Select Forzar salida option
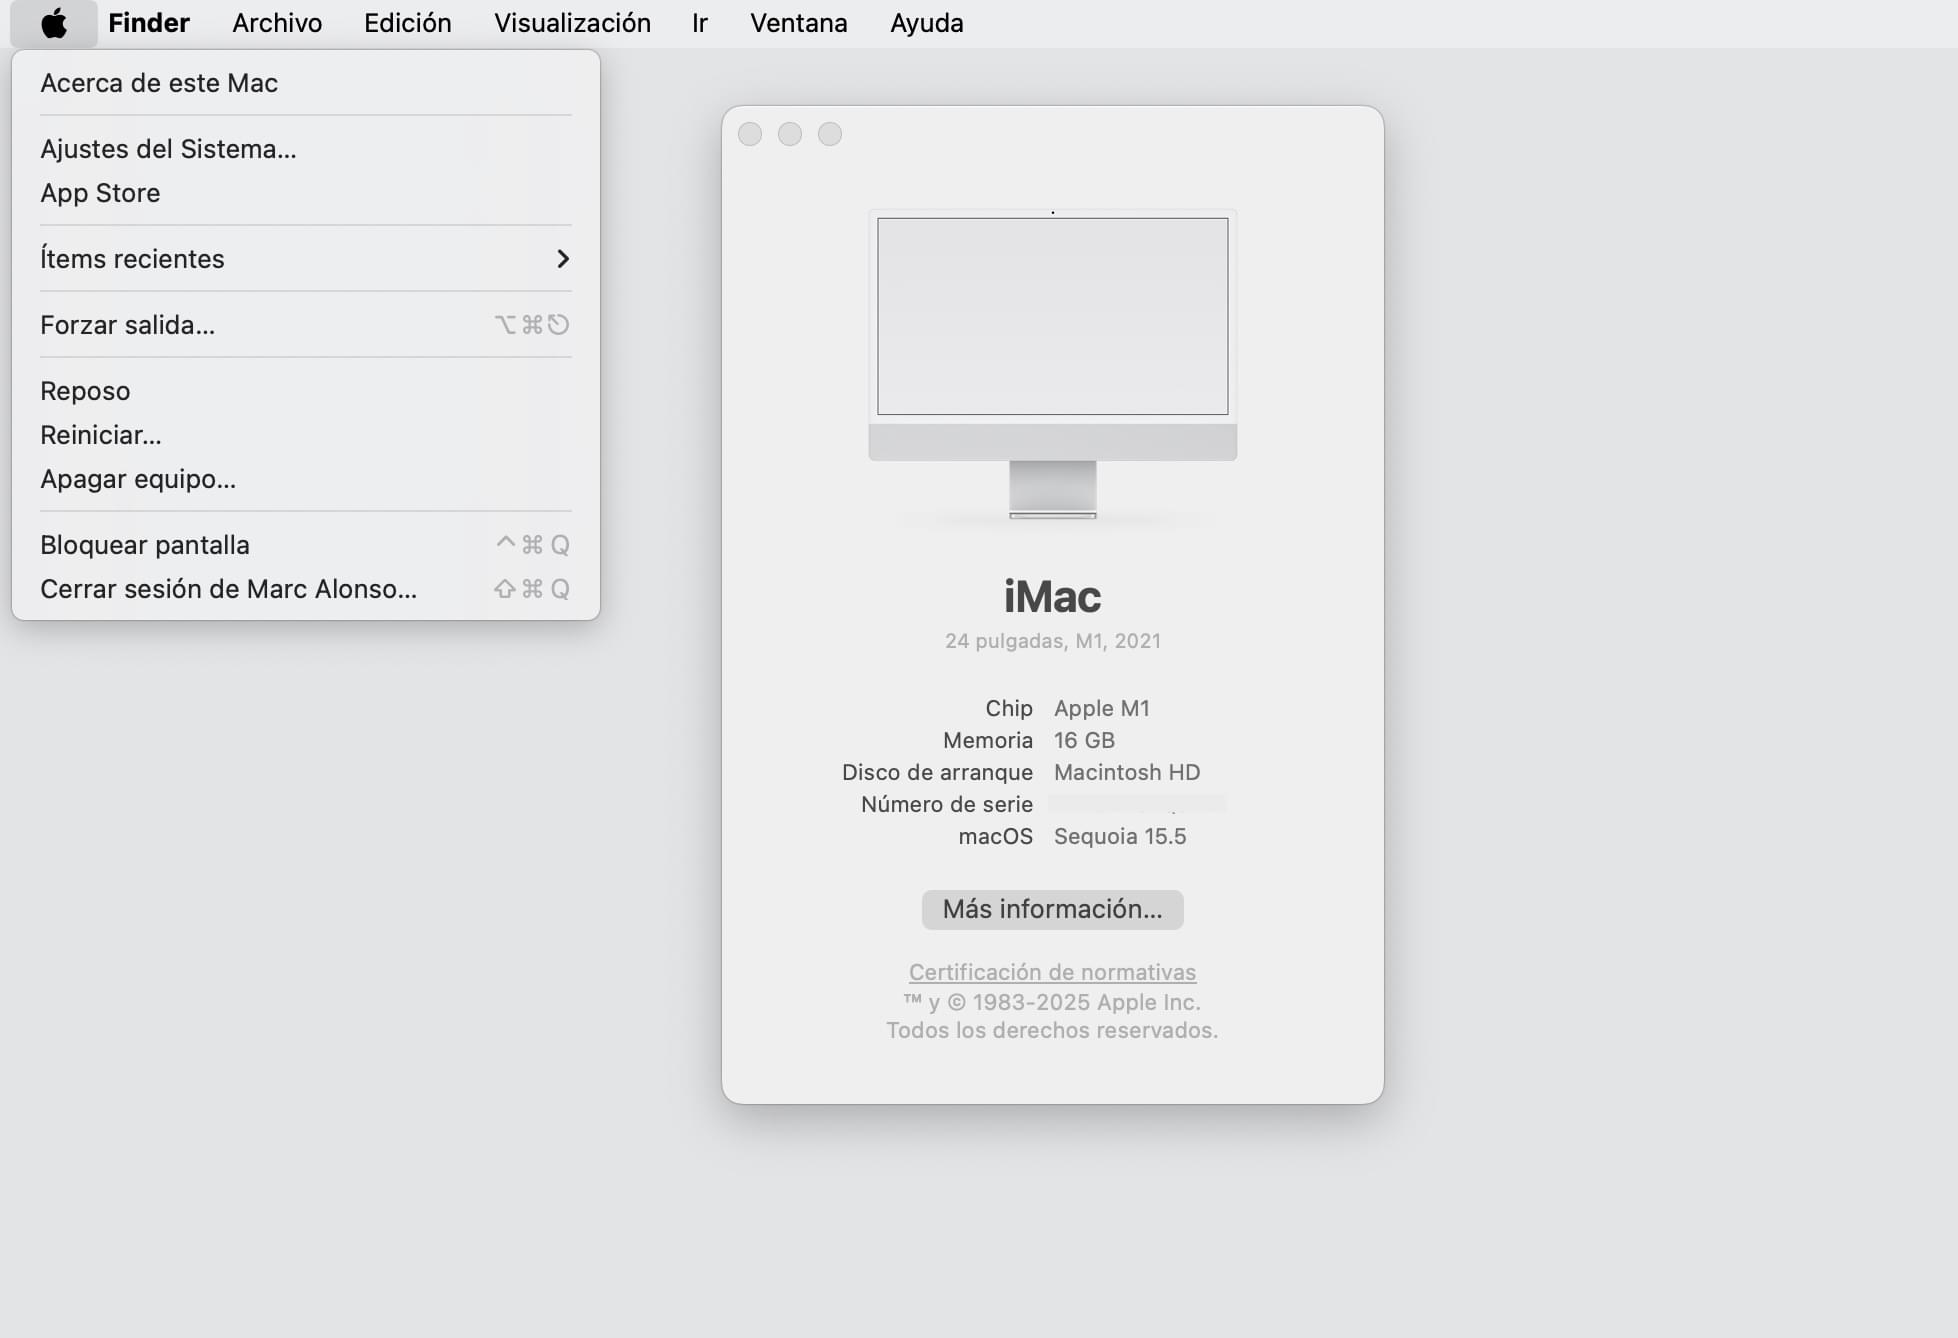Screen dimensions: 1958x1338 coord(306,325)
